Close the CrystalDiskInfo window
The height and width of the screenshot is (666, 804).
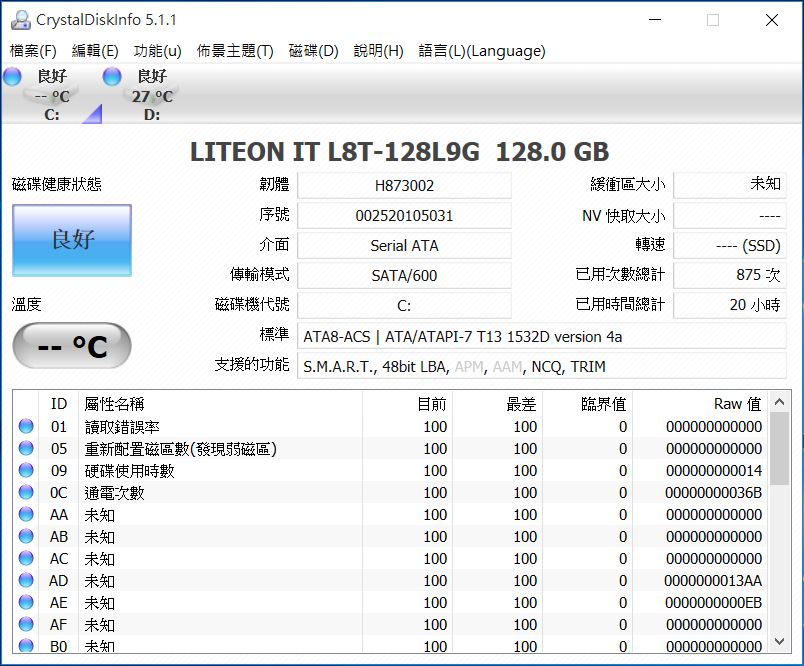tap(772, 20)
